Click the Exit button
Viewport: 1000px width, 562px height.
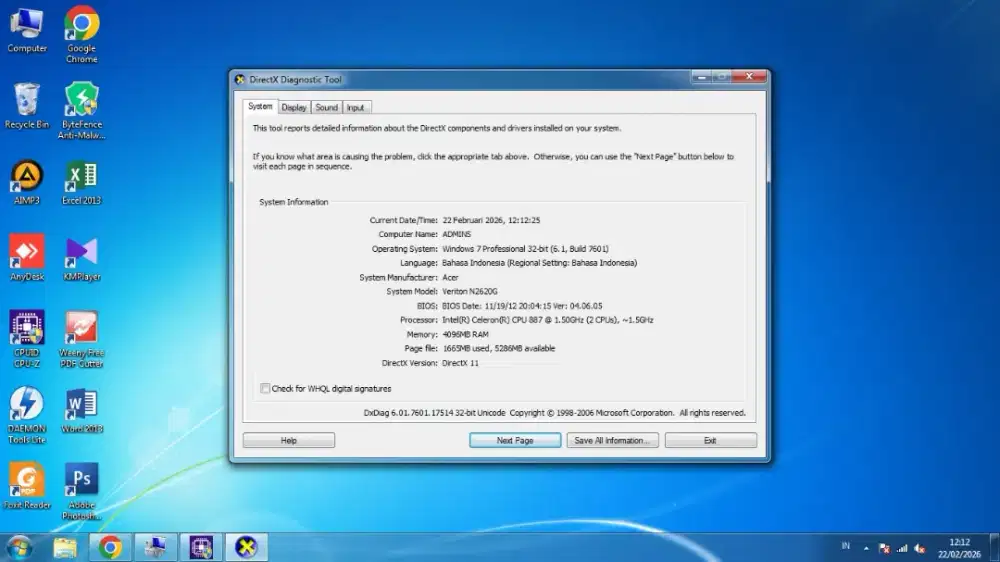(710, 440)
